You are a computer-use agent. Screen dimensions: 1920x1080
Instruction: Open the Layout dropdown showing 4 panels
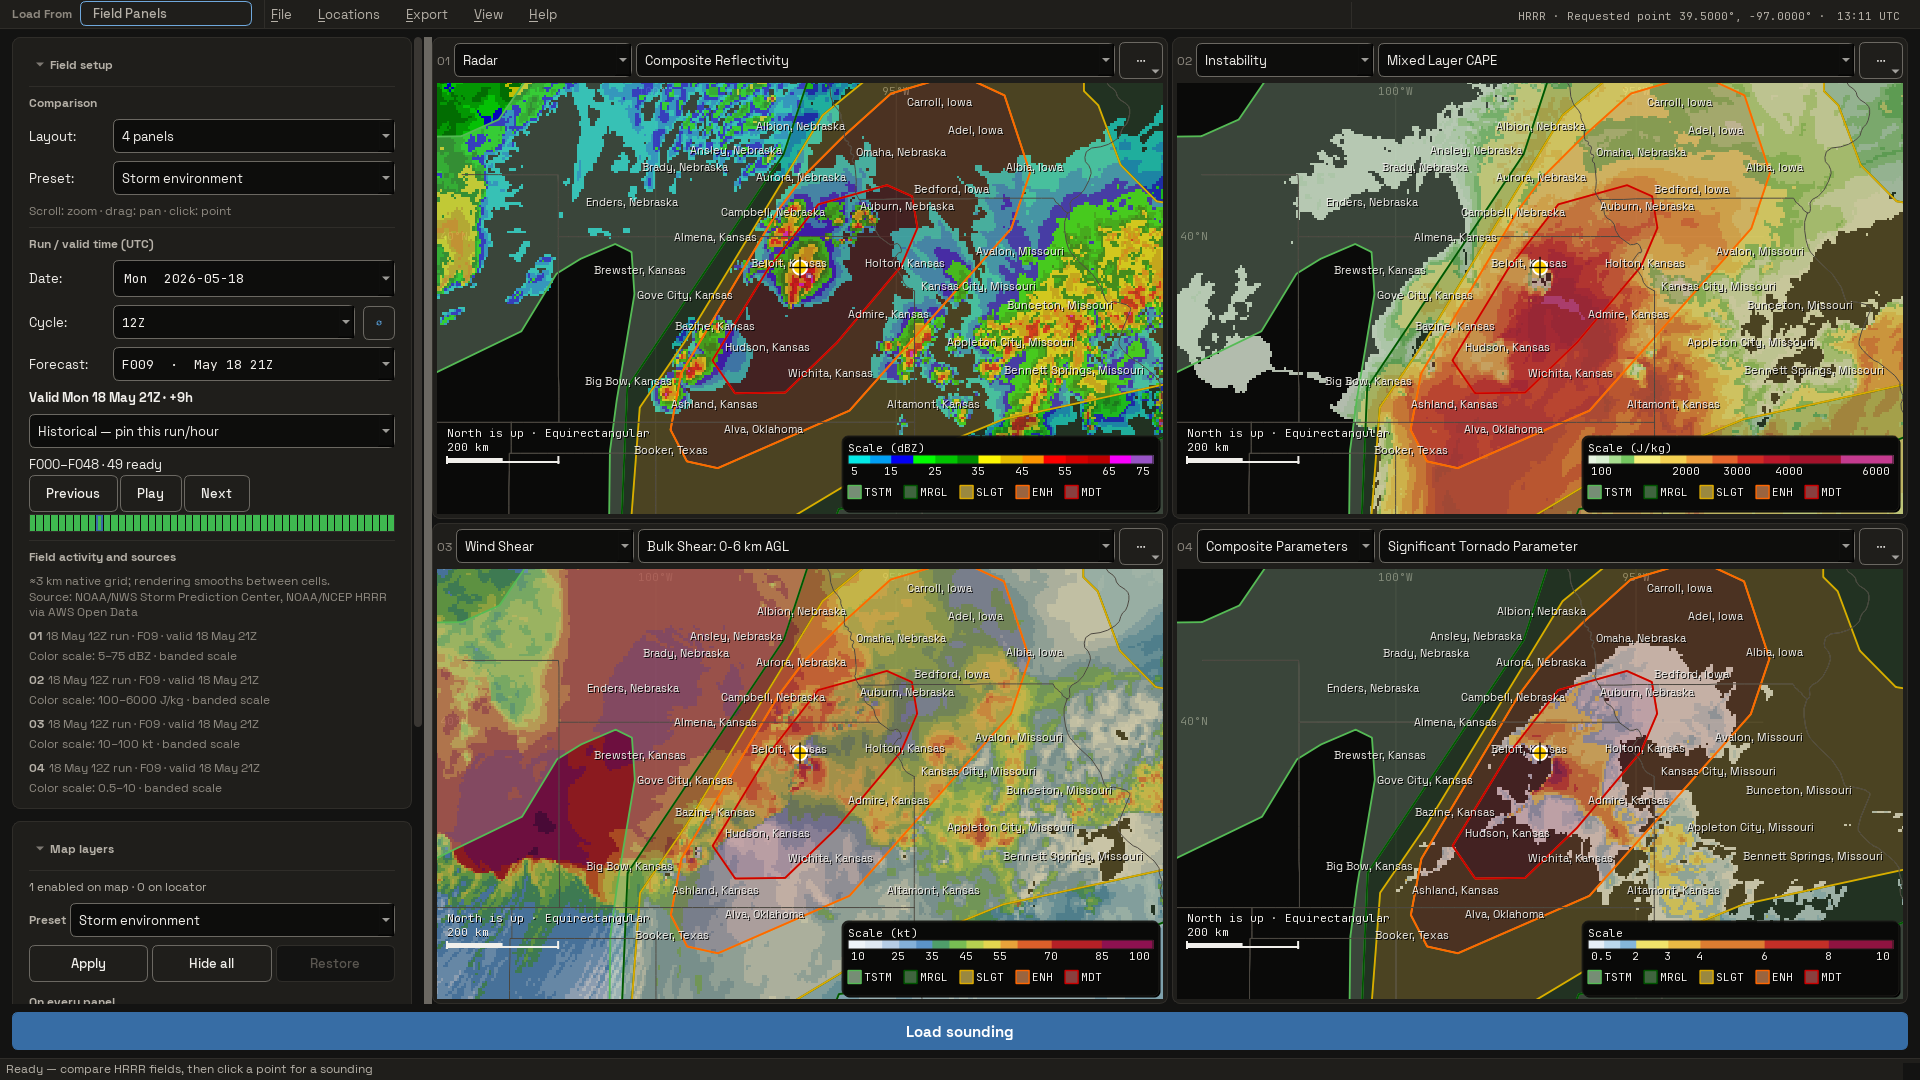click(254, 137)
